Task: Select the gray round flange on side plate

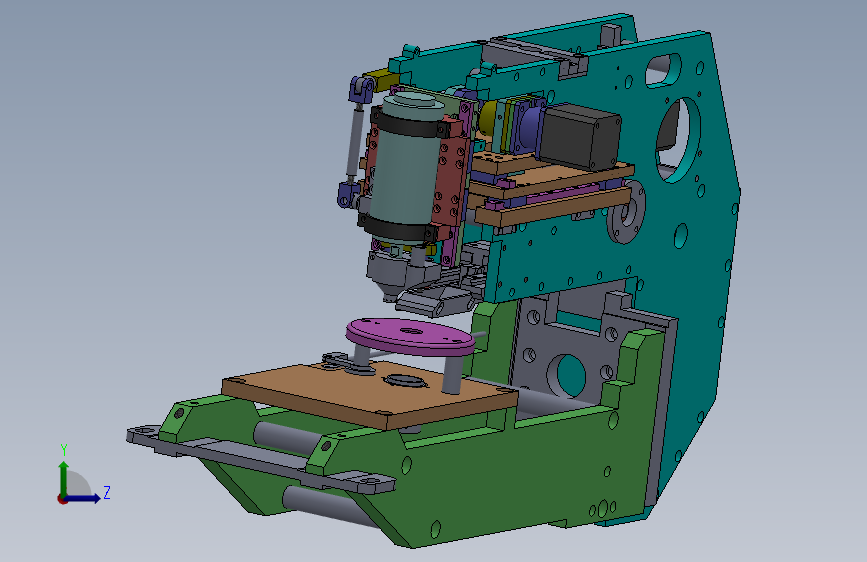Action: (x=626, y=212)
